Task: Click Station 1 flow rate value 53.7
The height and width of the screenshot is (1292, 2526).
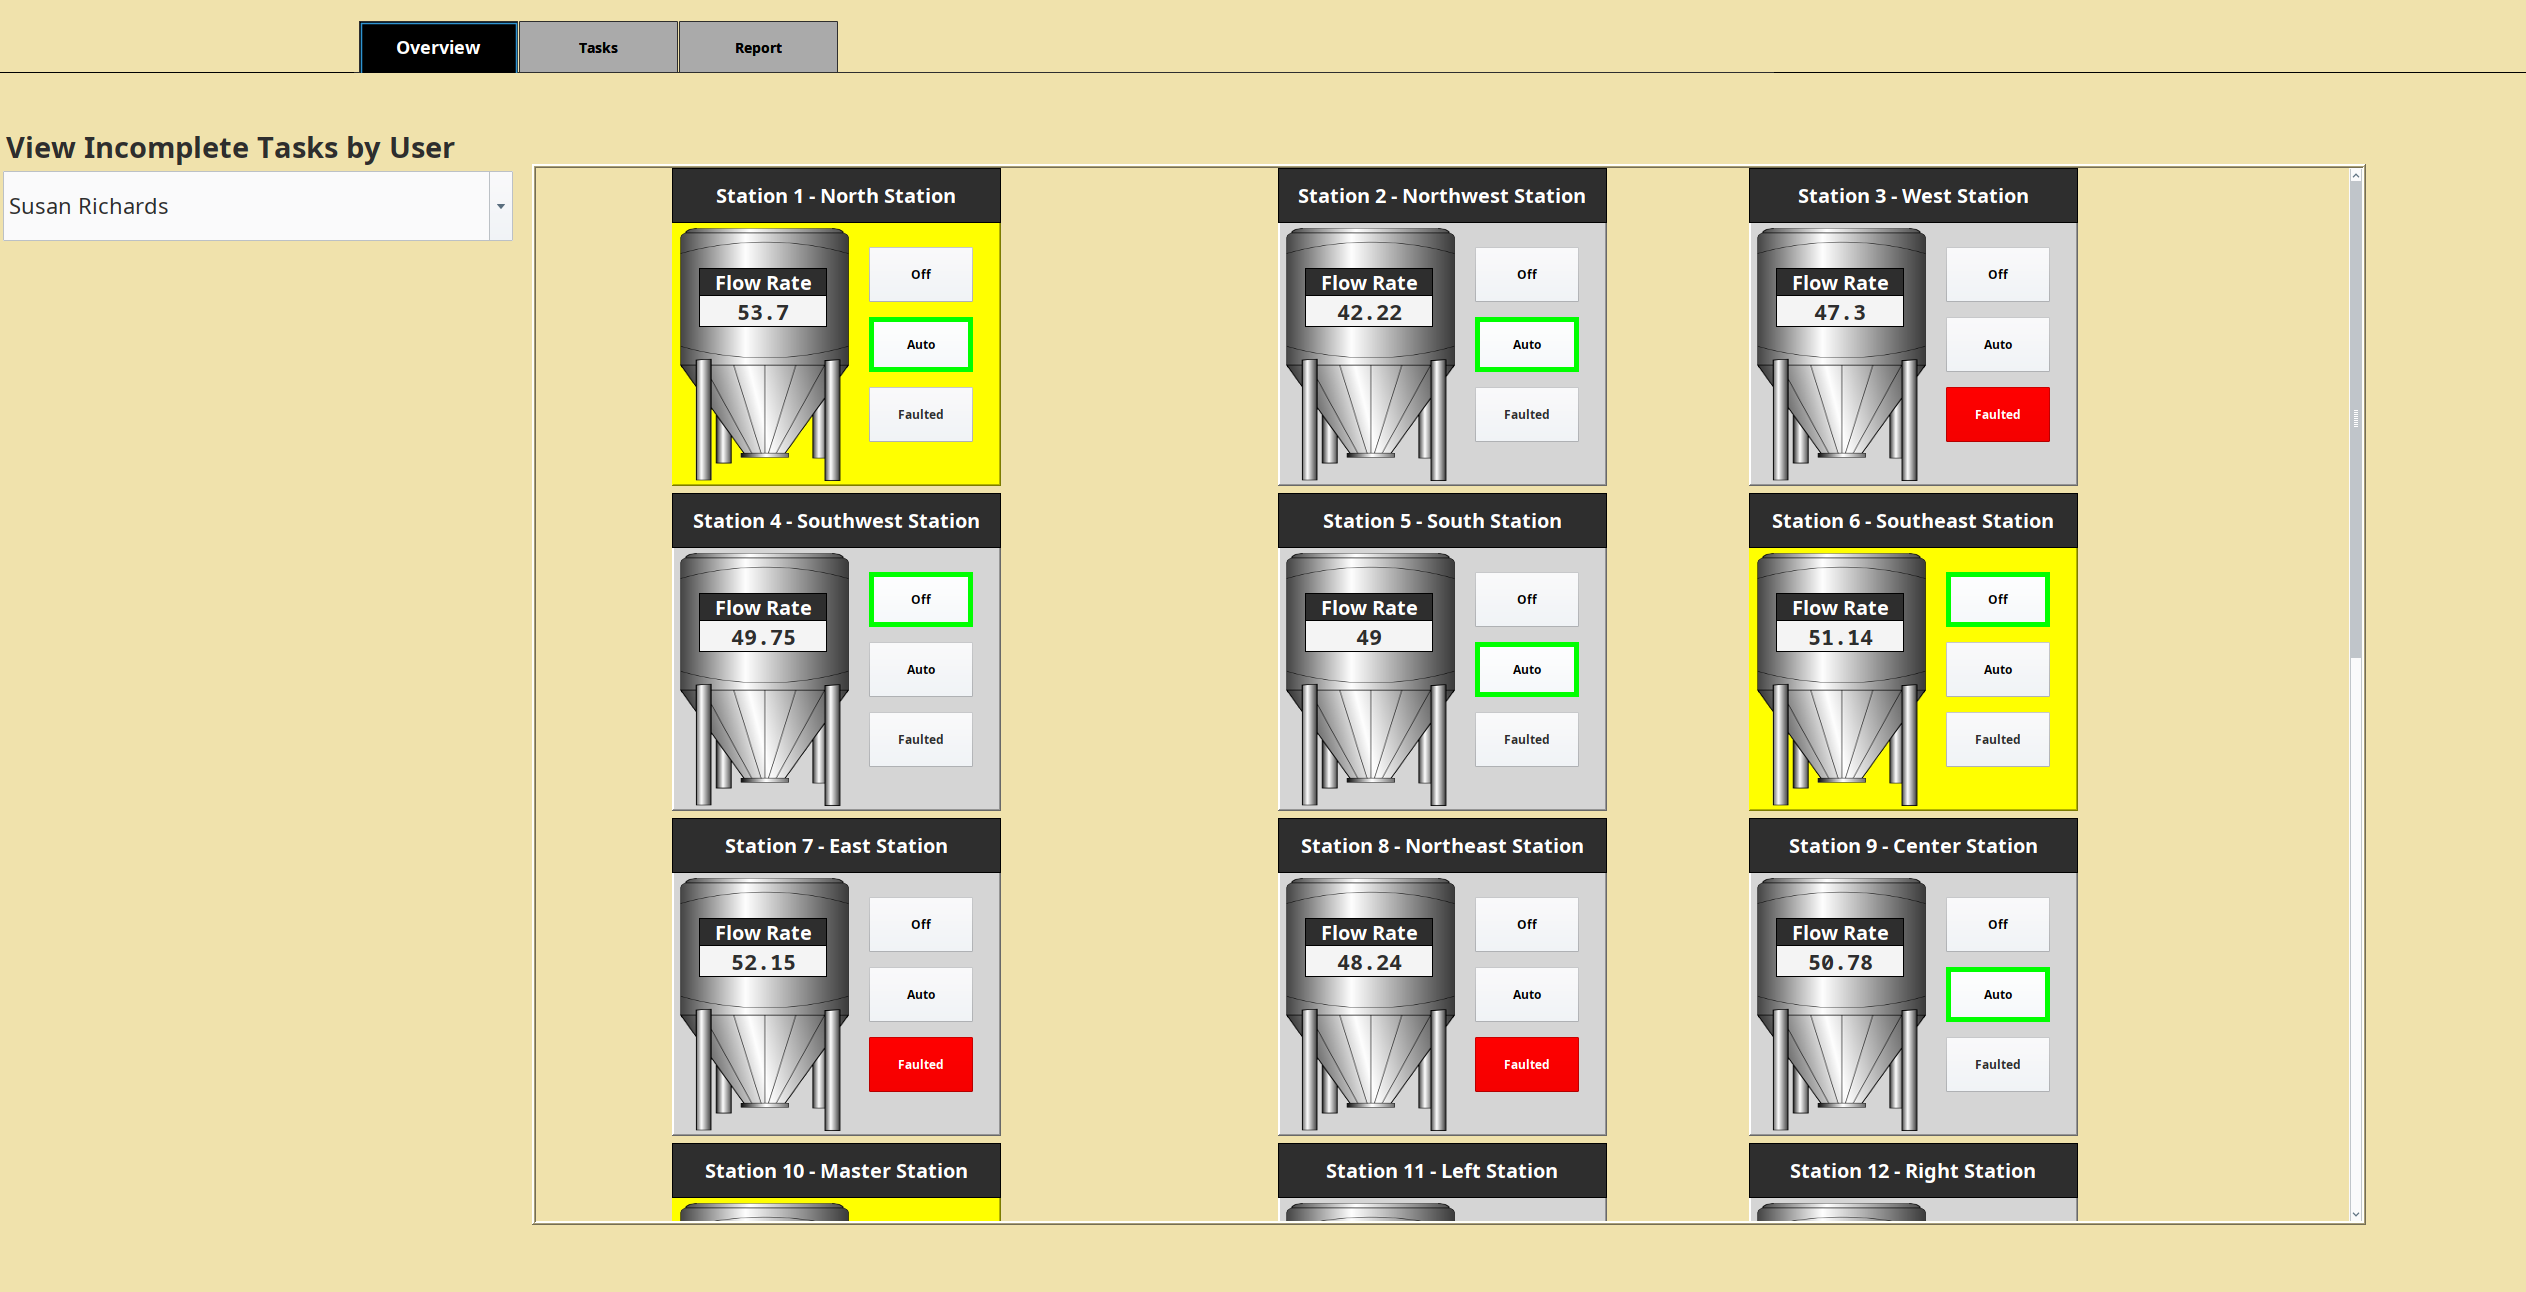Action: [763, 312]
